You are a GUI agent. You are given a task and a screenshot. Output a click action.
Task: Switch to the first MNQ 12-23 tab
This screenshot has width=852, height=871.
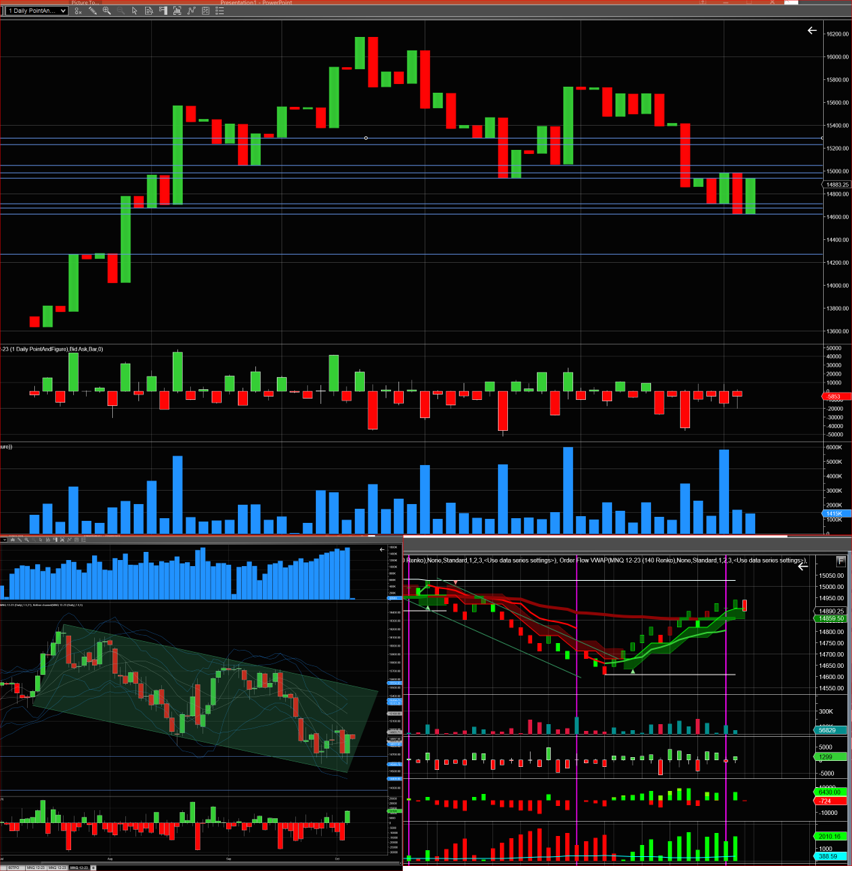pos(36,868)
